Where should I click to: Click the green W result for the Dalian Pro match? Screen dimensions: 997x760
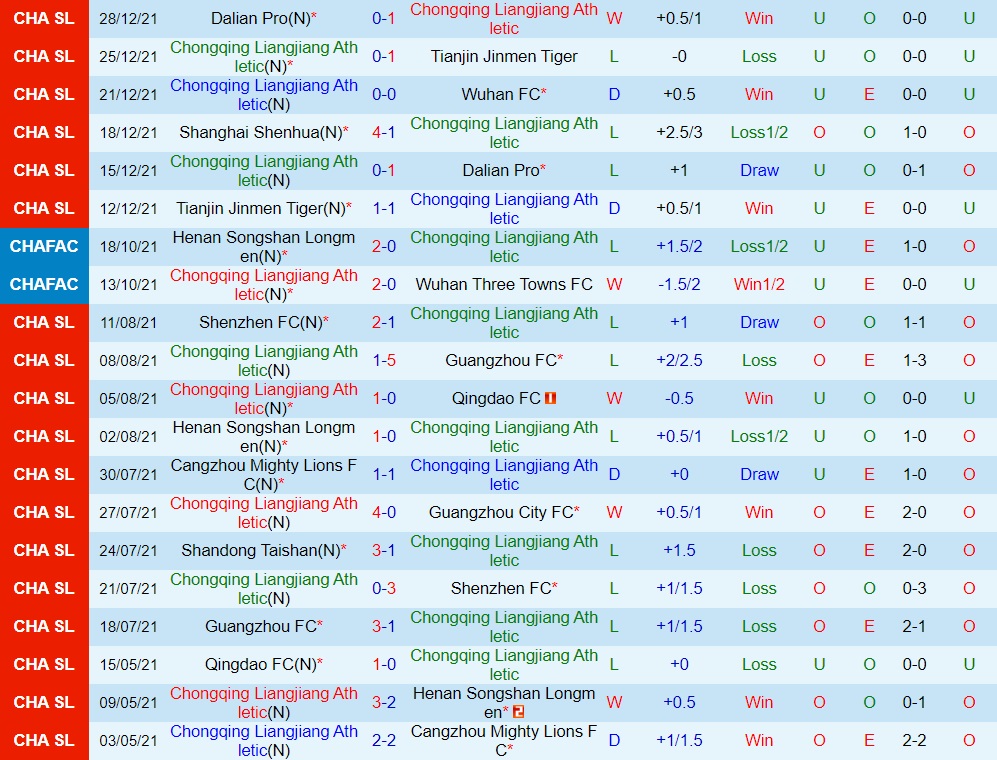(x=613, y=18)
